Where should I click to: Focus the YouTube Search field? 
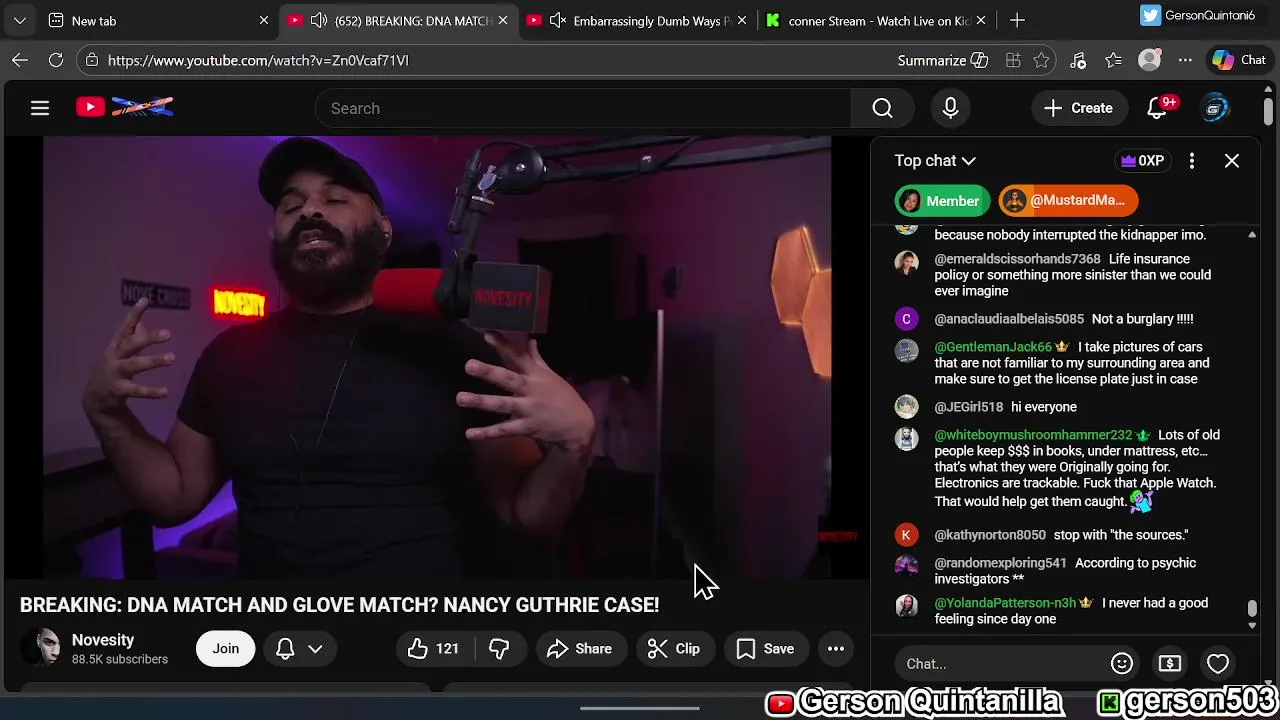(583, 108)
